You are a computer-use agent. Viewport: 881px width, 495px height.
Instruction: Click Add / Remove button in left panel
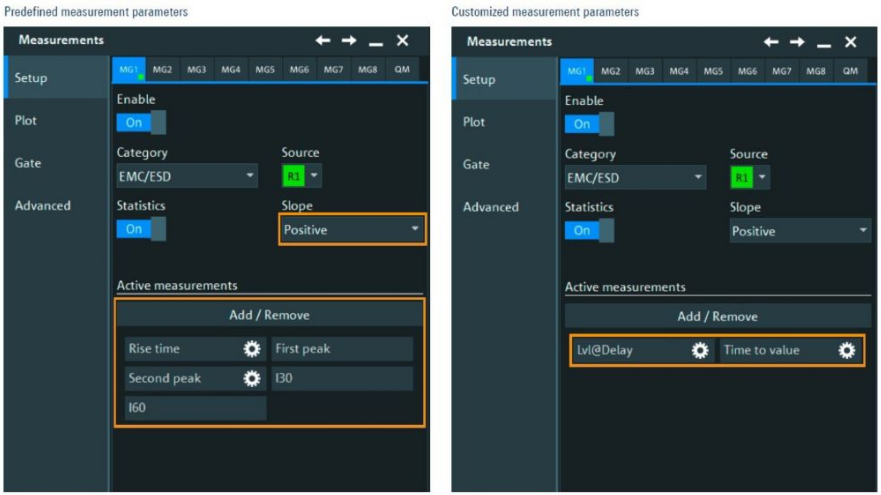click(269, 315)
